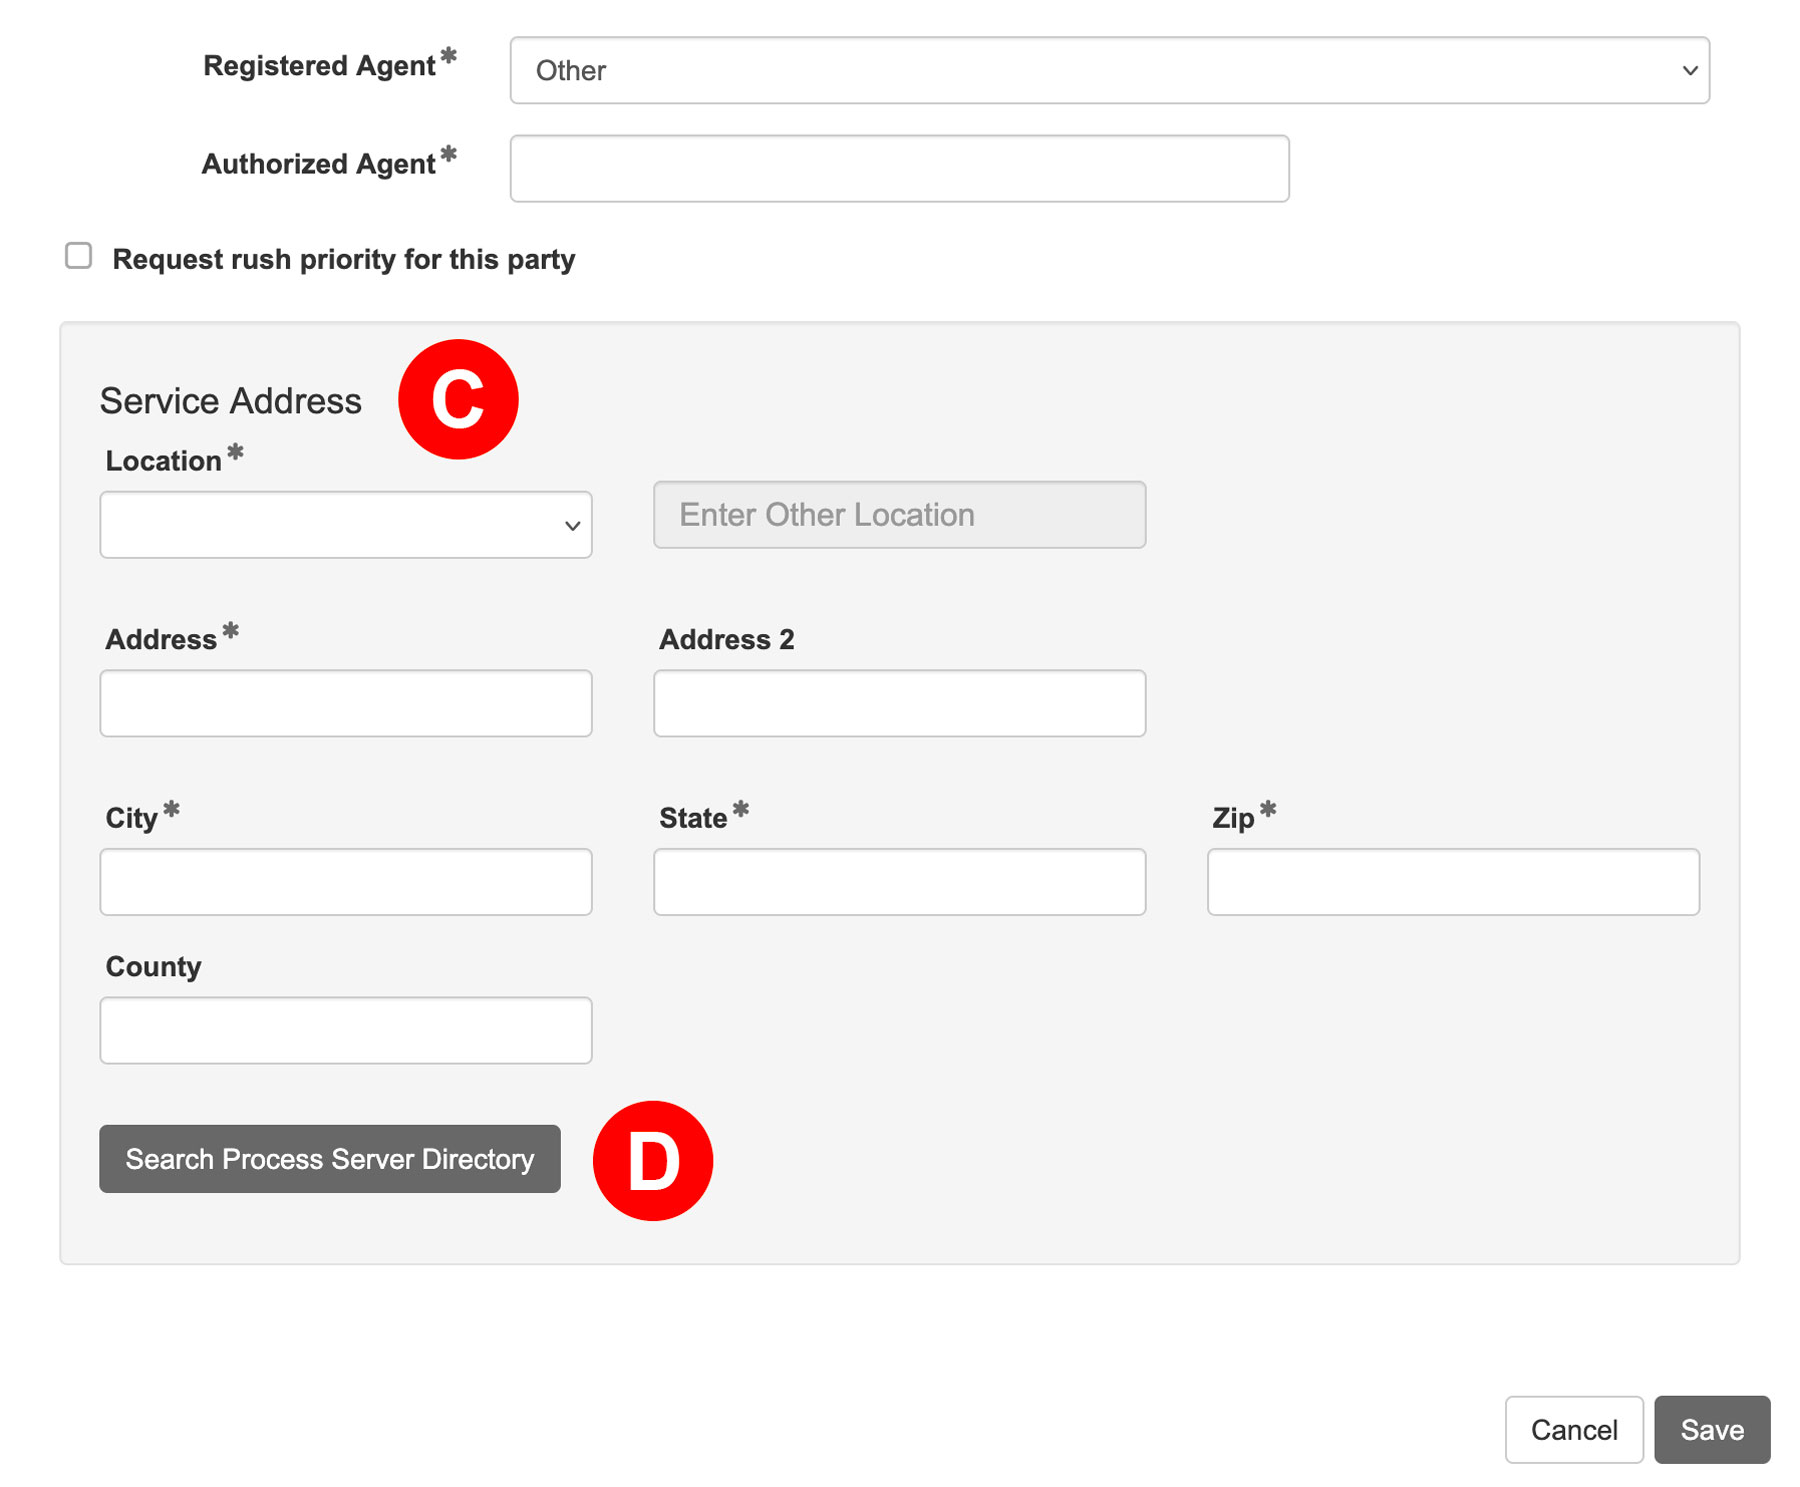This screenshot has width=1800, height=1487.
Task: Click the Service Address heading text
Action: [x=231, y=401]
